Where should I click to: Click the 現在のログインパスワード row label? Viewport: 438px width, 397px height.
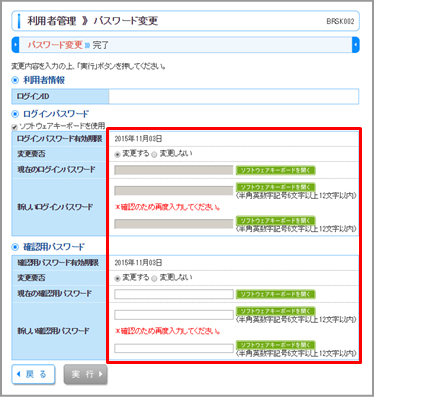(56, 170)
